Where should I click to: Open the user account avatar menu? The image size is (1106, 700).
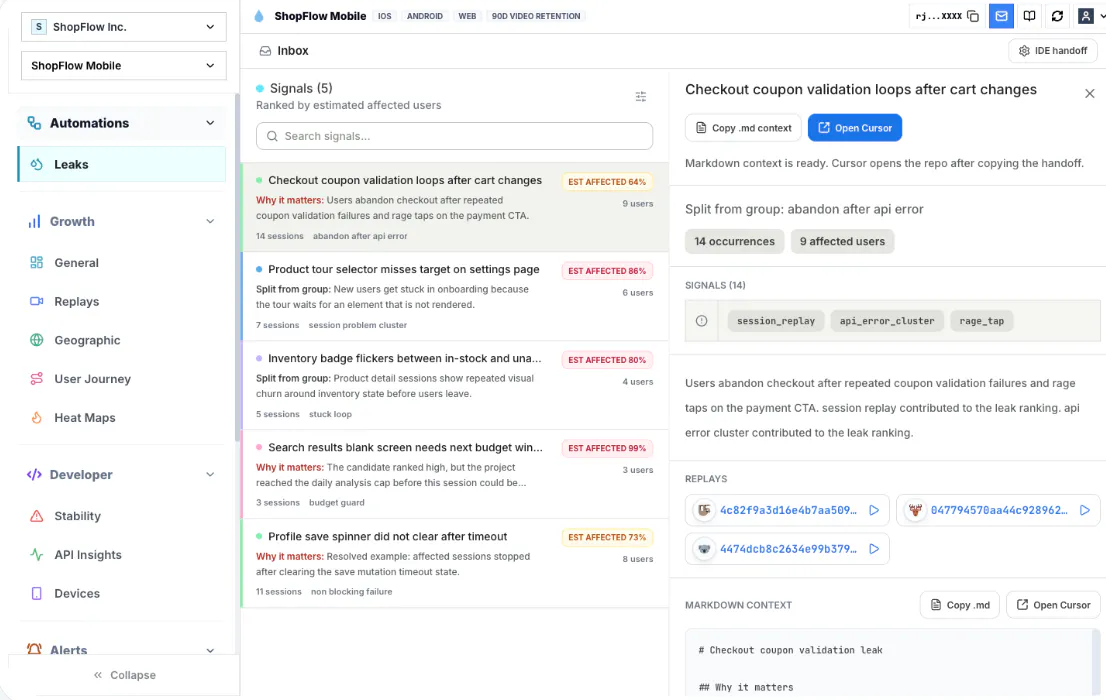pyautogui.click(x=1086, y=16)
